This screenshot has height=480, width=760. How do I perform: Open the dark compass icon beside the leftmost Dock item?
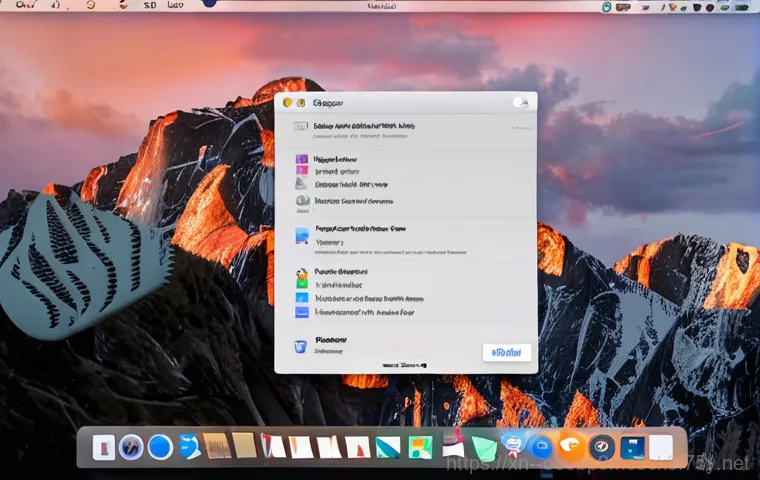coord(131,447)
